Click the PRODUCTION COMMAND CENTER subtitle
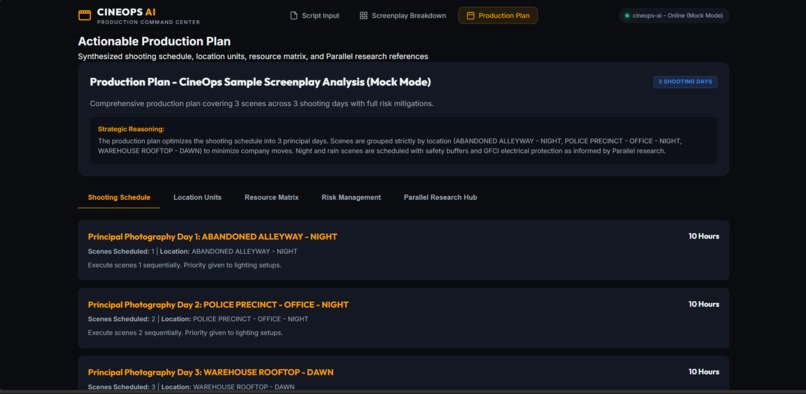This screenshot has width=806, height=394. coord(149,23)
